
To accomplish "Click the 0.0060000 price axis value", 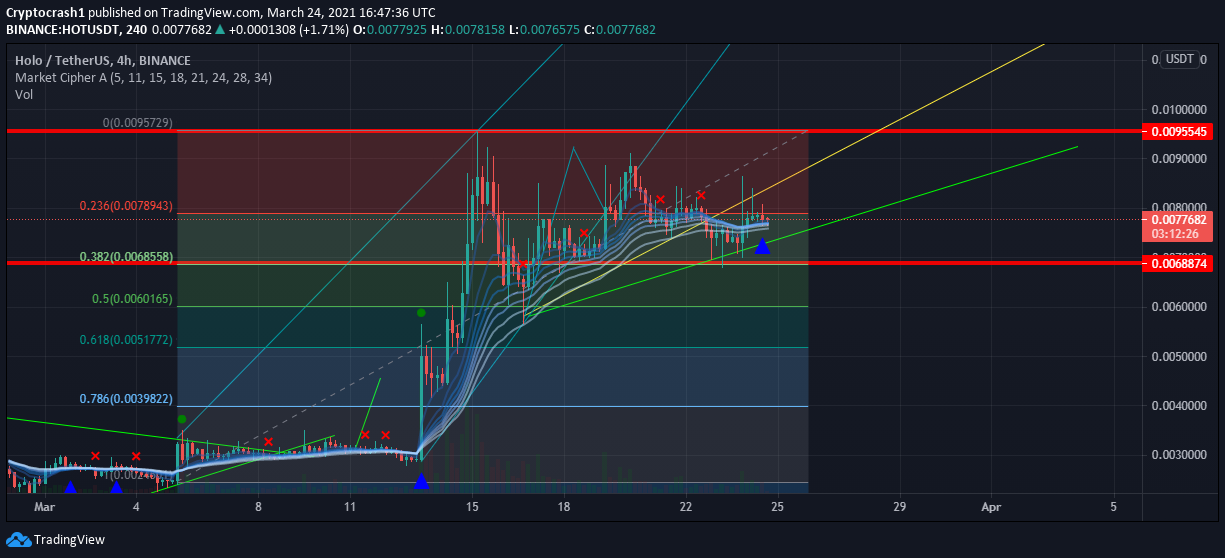I will coord(1178,307).
